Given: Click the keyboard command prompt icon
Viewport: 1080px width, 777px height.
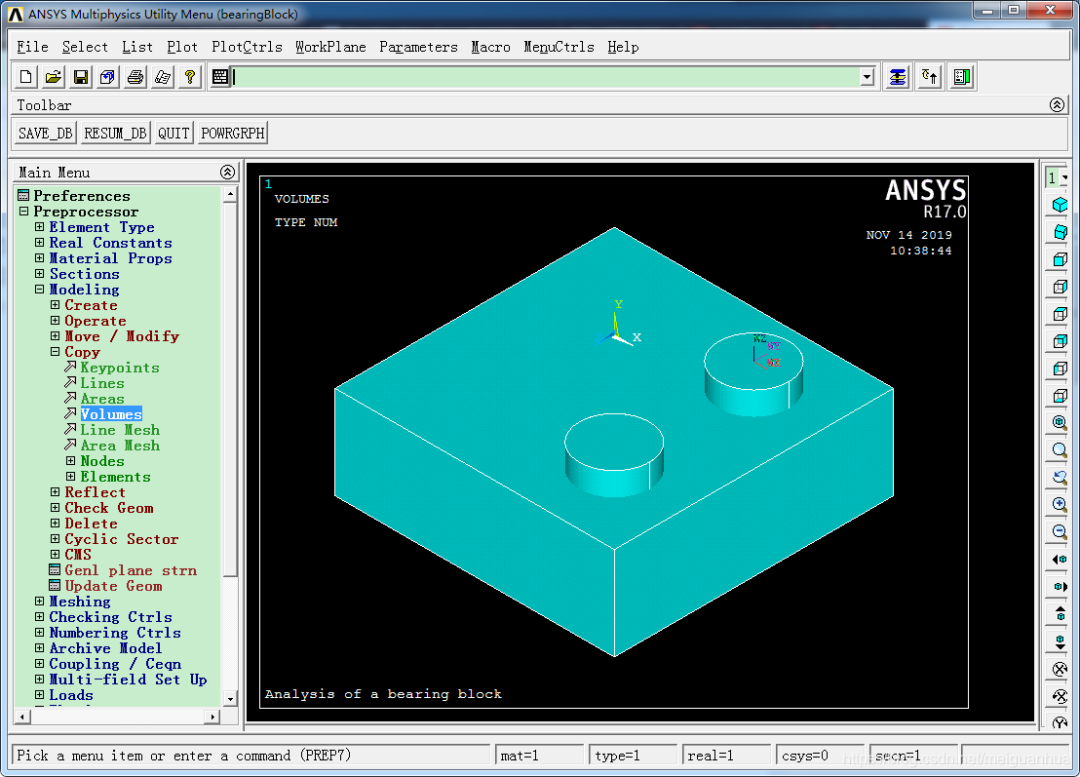Looking at the screenshot, I should (x=220, y=77).
